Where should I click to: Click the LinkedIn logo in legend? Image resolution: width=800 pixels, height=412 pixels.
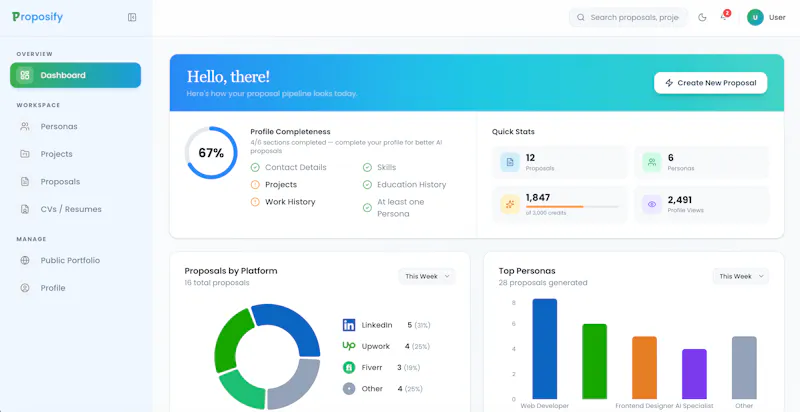point(349,325)
